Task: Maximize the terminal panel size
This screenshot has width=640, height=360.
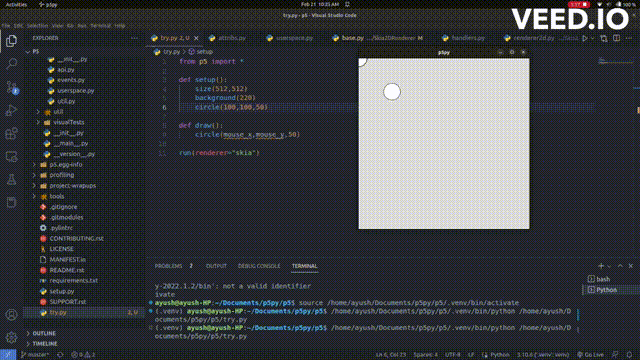Action: (620, 266)
